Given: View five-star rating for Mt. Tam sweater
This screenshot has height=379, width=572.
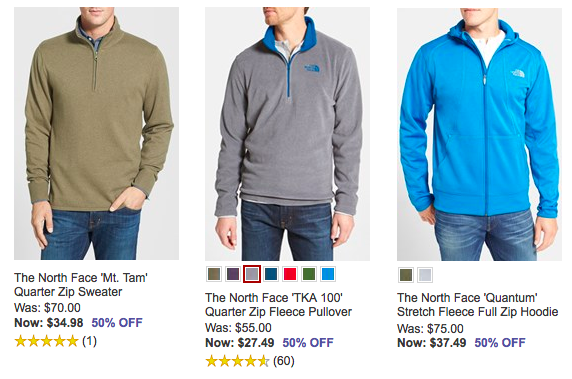Looking at the screenshot, I should (46, 341).
